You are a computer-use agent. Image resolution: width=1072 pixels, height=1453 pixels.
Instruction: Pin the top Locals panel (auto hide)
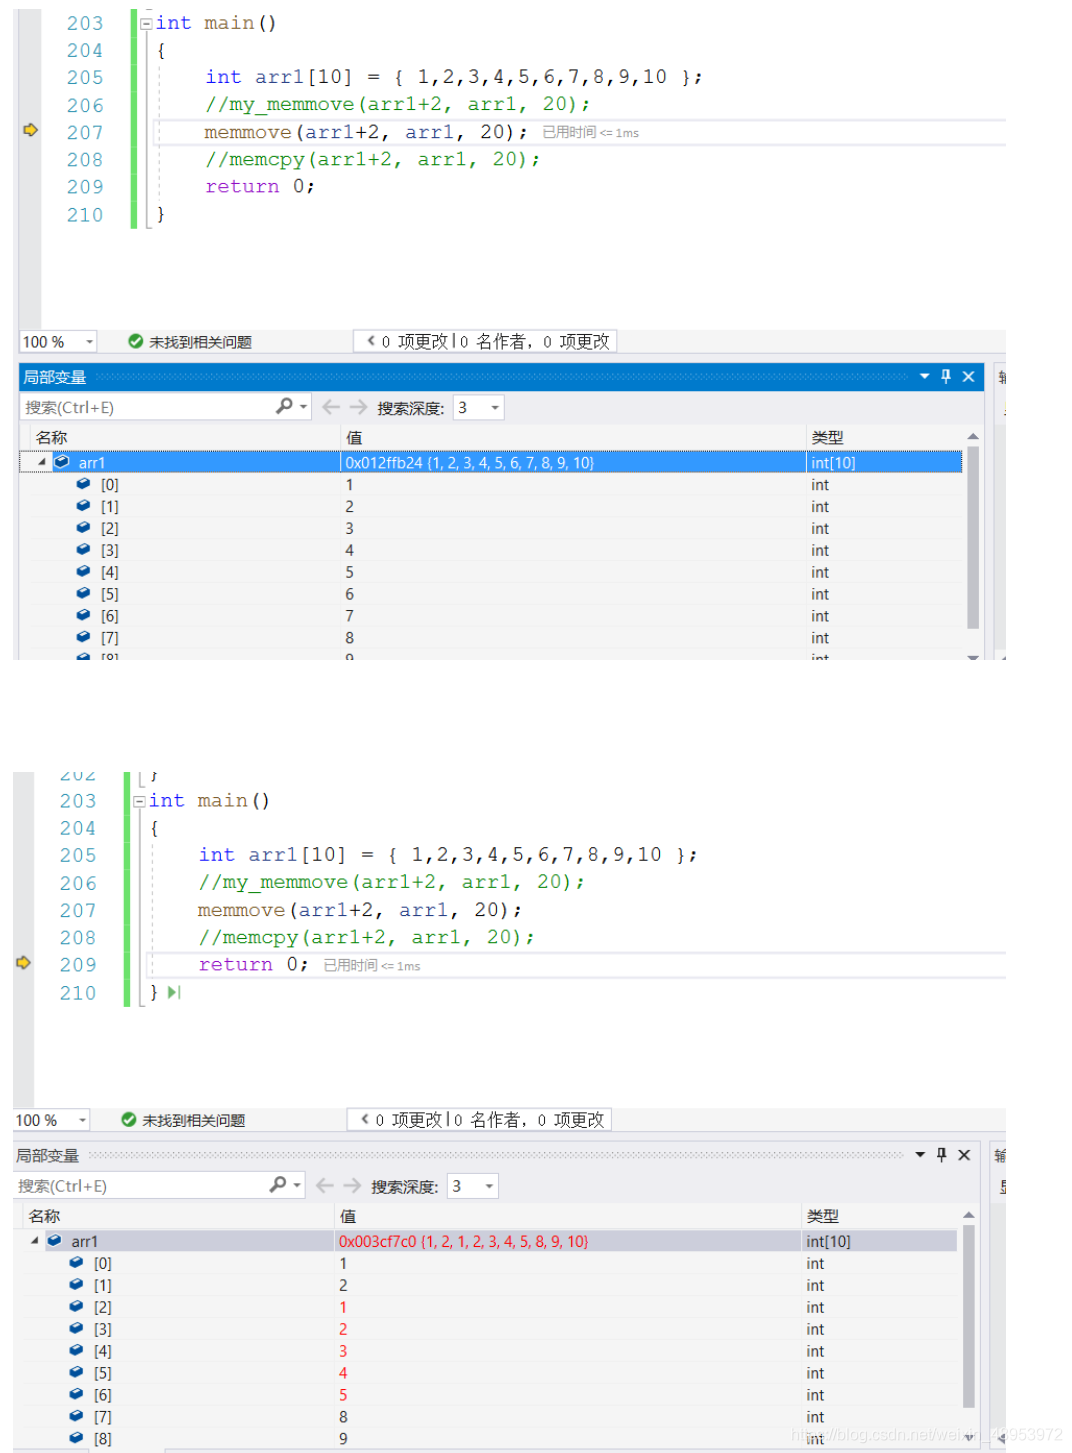tap(946, 377)
